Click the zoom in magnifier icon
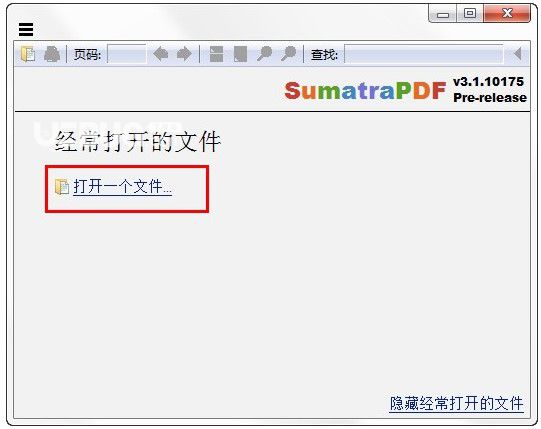This screenshot has width=541, height=429. click(x=288, y=54)
